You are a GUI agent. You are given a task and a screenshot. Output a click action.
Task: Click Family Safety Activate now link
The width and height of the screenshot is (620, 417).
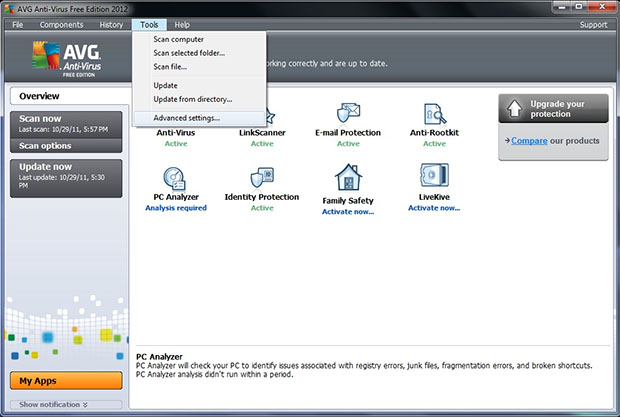click(348, 212)
